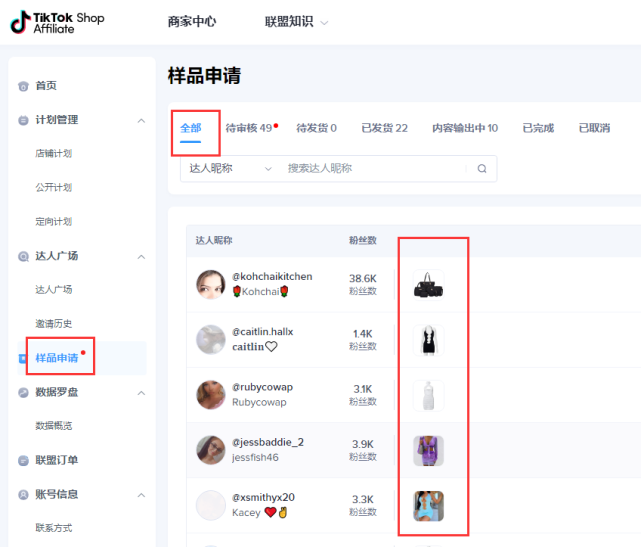Screen dimensions: 641x547
Task: Click the 账号信息 account icon
Action: click(x=23, y=495)
